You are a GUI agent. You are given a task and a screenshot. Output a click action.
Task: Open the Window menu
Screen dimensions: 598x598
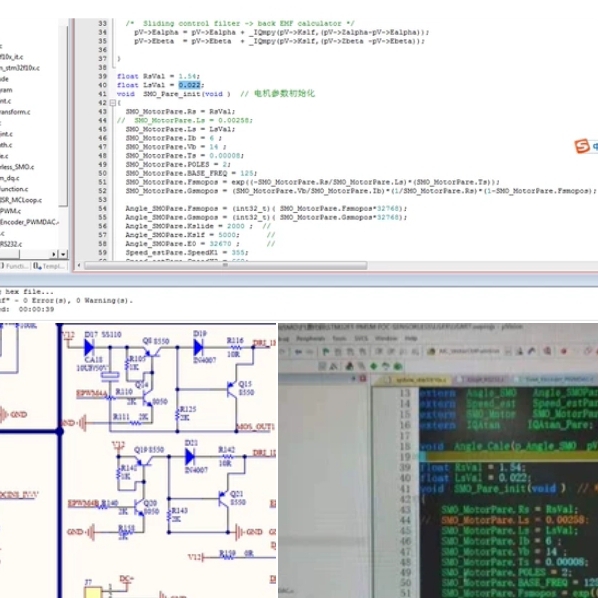(386, 339)
